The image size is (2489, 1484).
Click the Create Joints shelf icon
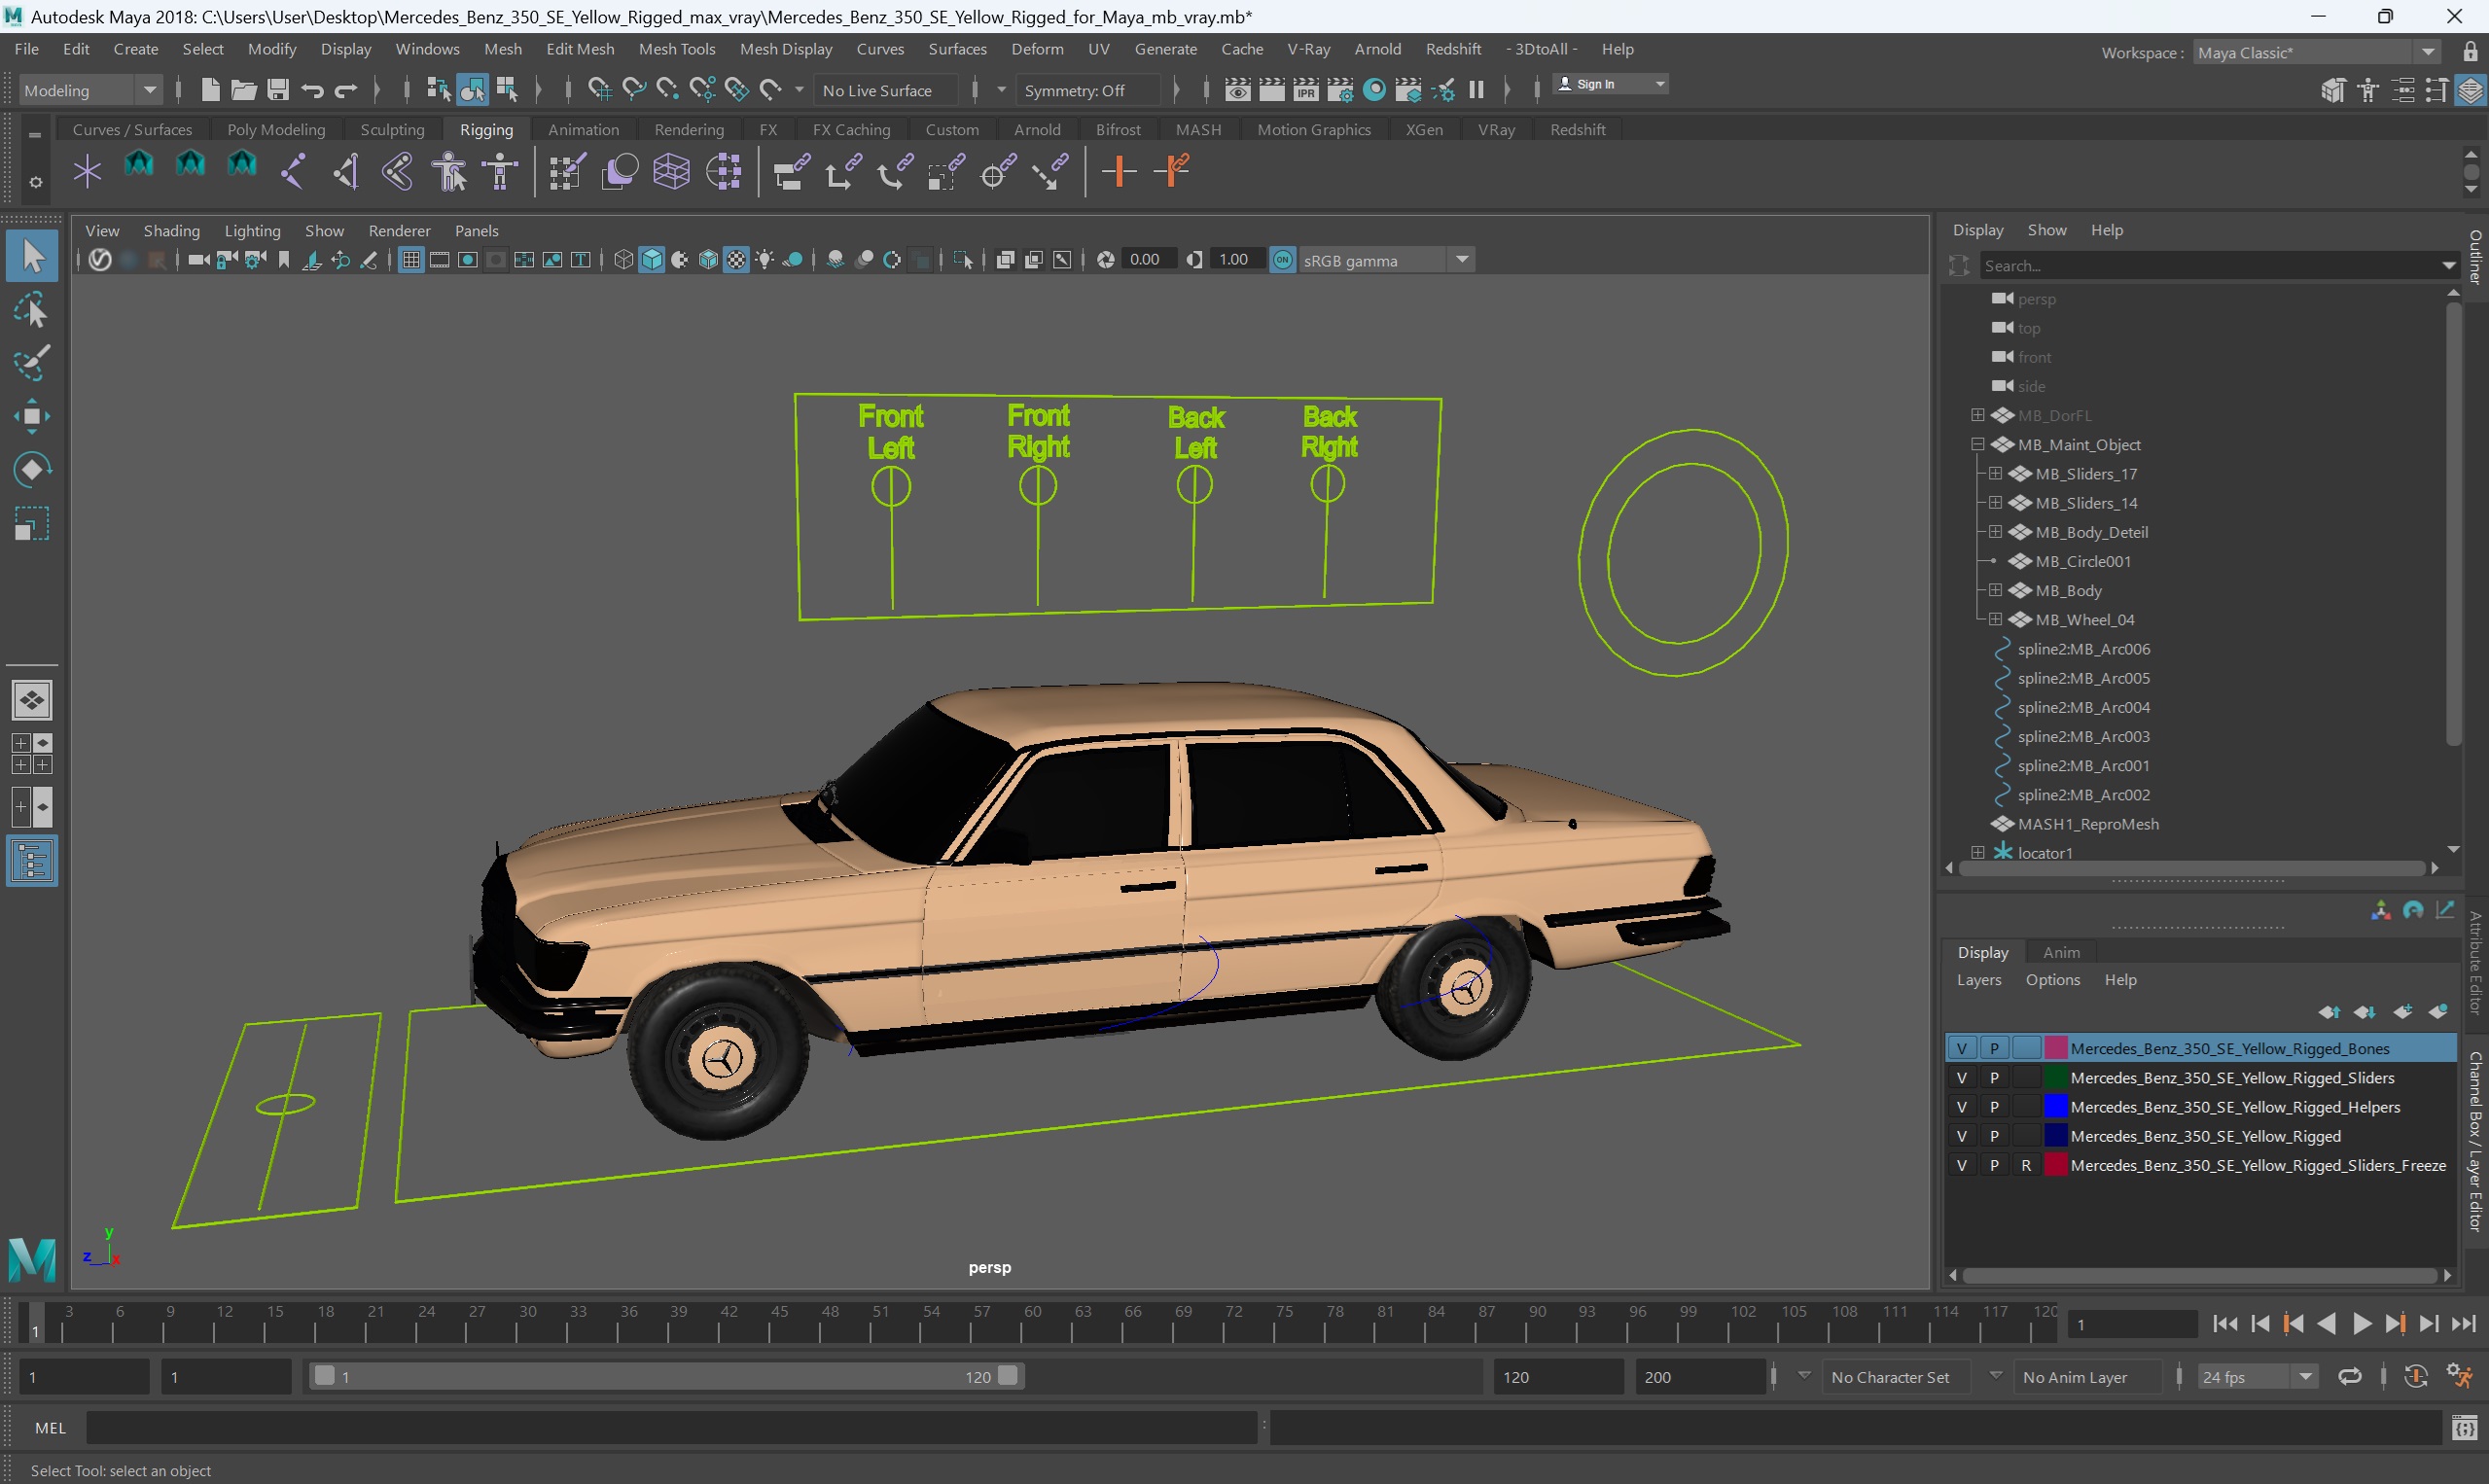pos(293,172)
